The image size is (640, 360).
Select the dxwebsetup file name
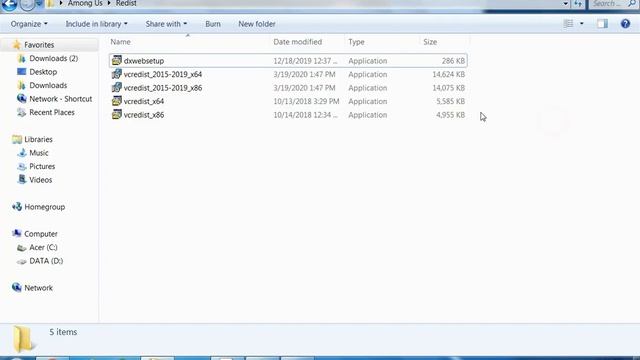[x=144, y=61]
